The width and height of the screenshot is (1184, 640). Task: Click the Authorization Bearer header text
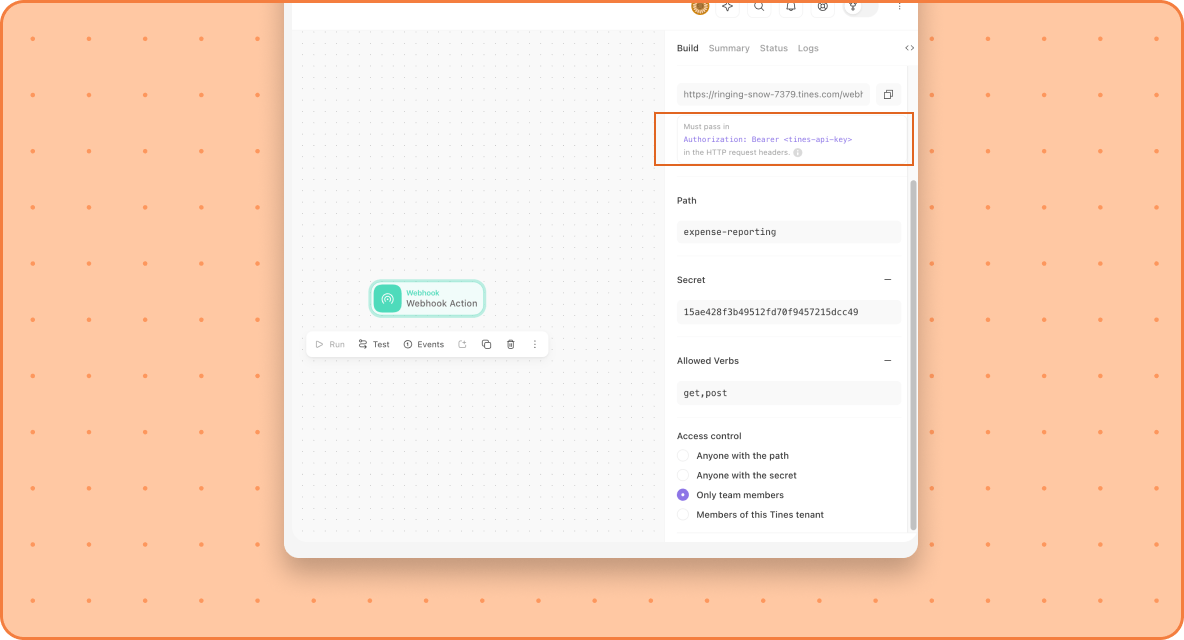point(767,140)
